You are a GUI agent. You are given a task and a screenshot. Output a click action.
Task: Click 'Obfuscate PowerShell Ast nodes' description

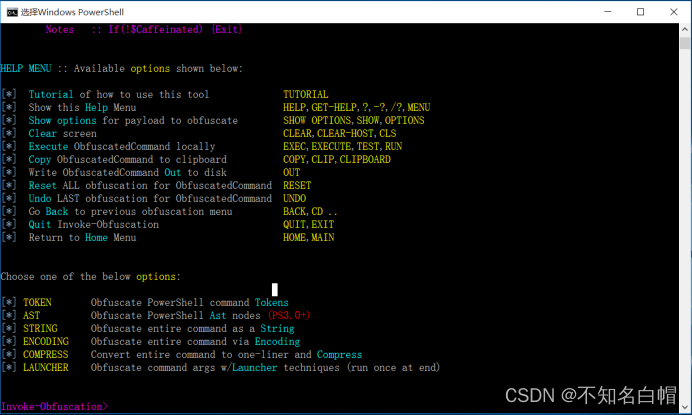(176, 316)
